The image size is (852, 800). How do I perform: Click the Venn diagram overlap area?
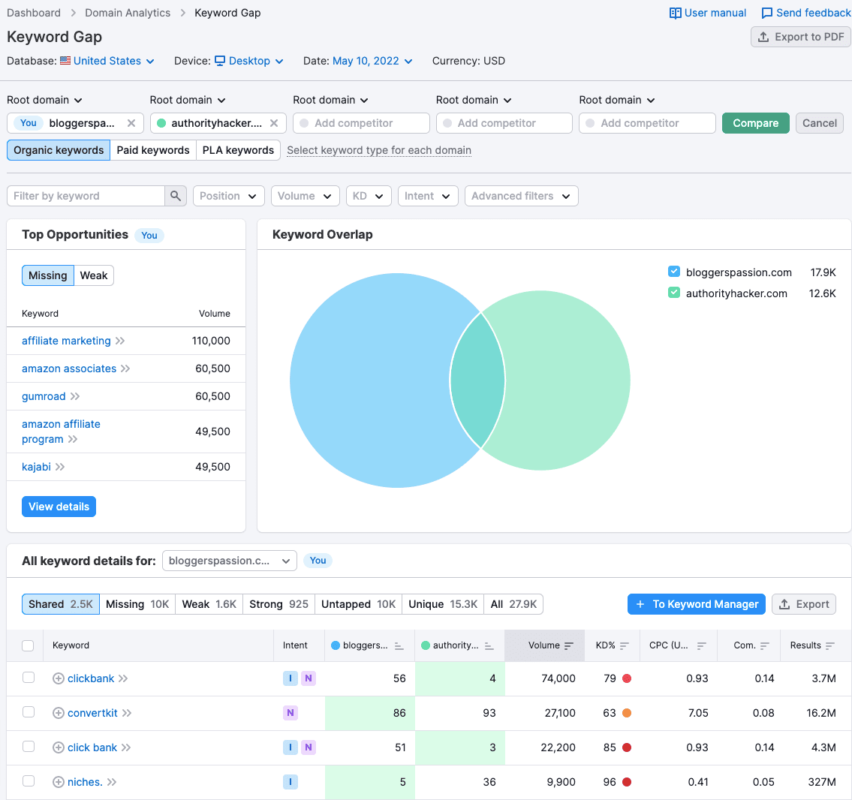tap(478, 380)
